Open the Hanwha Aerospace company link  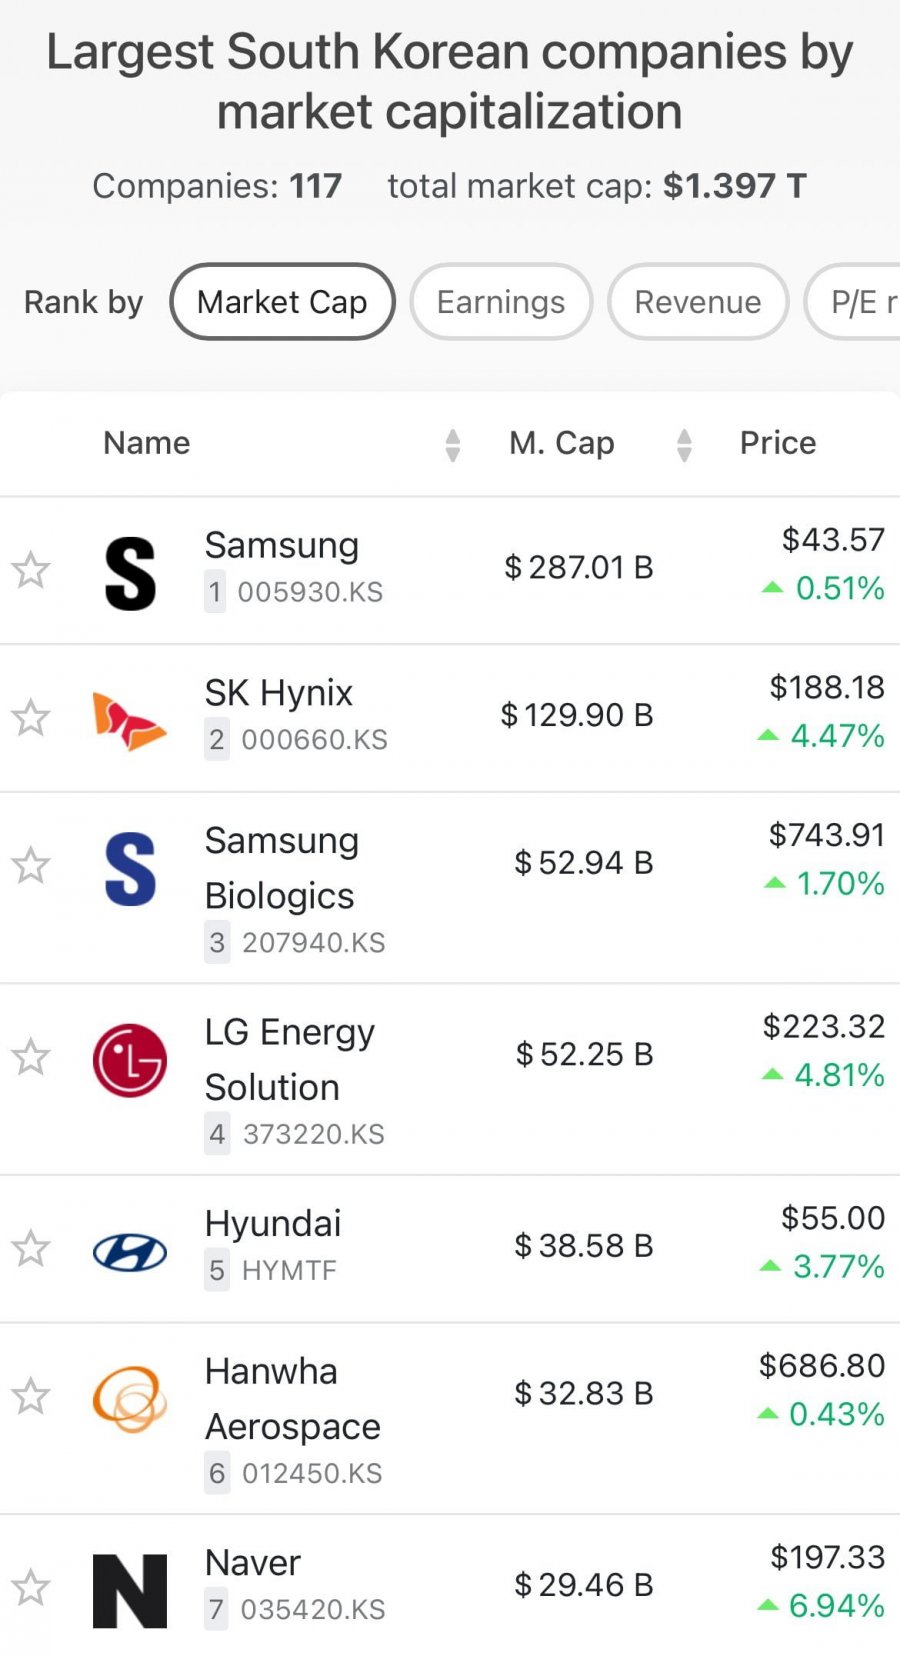292,1399
